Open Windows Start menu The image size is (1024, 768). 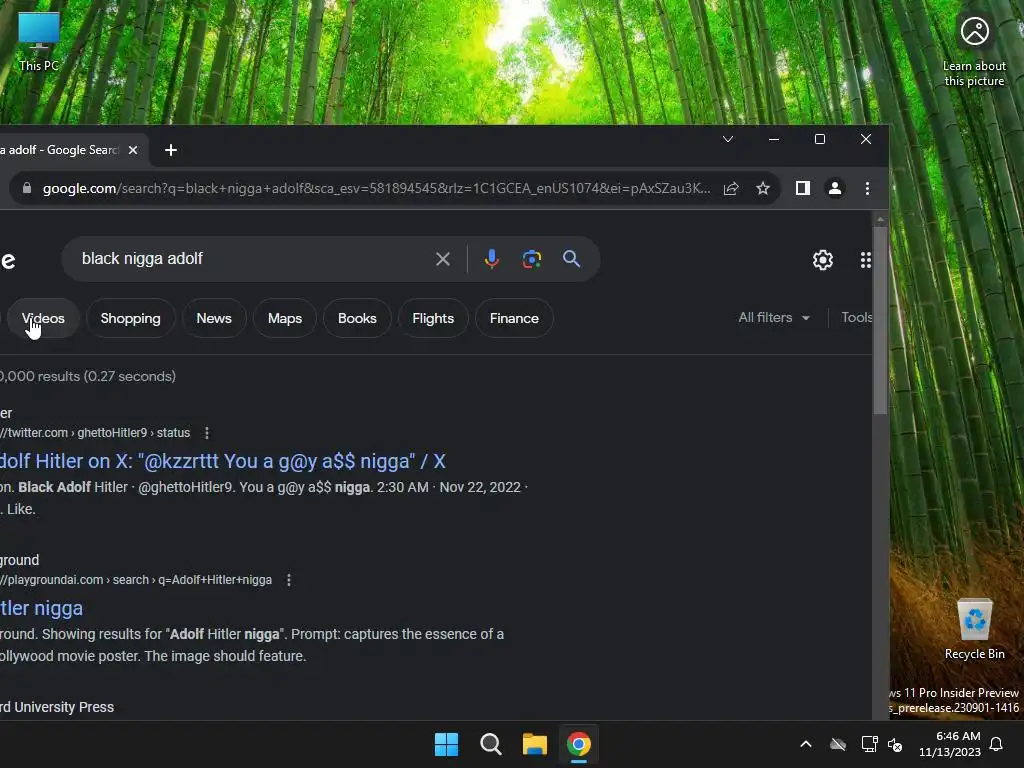447,744
